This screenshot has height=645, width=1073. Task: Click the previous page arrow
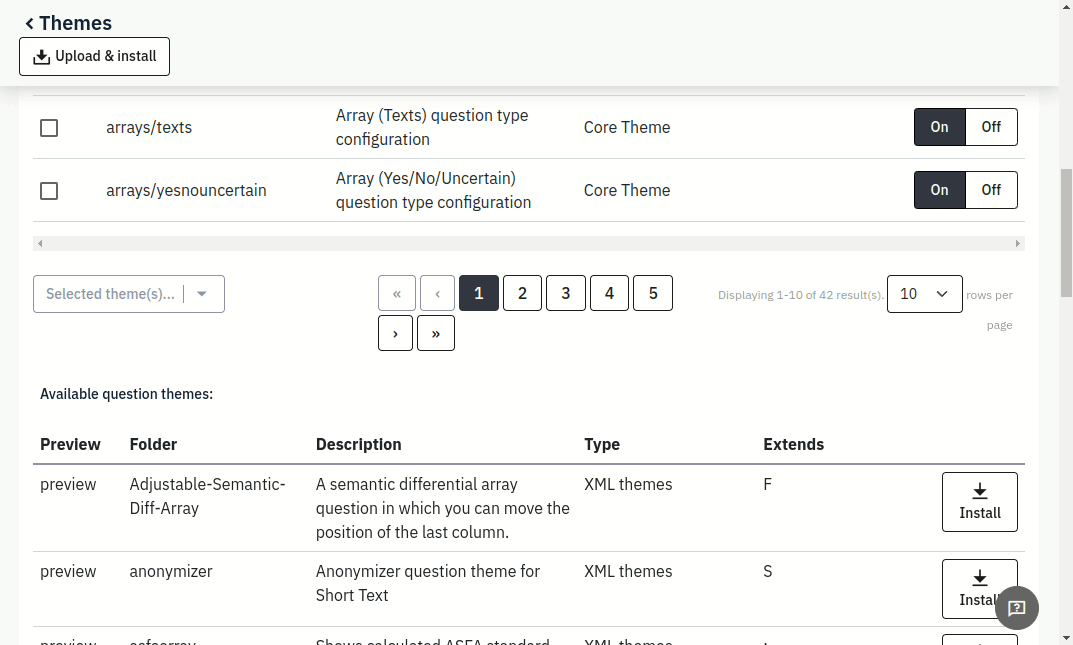437,294
